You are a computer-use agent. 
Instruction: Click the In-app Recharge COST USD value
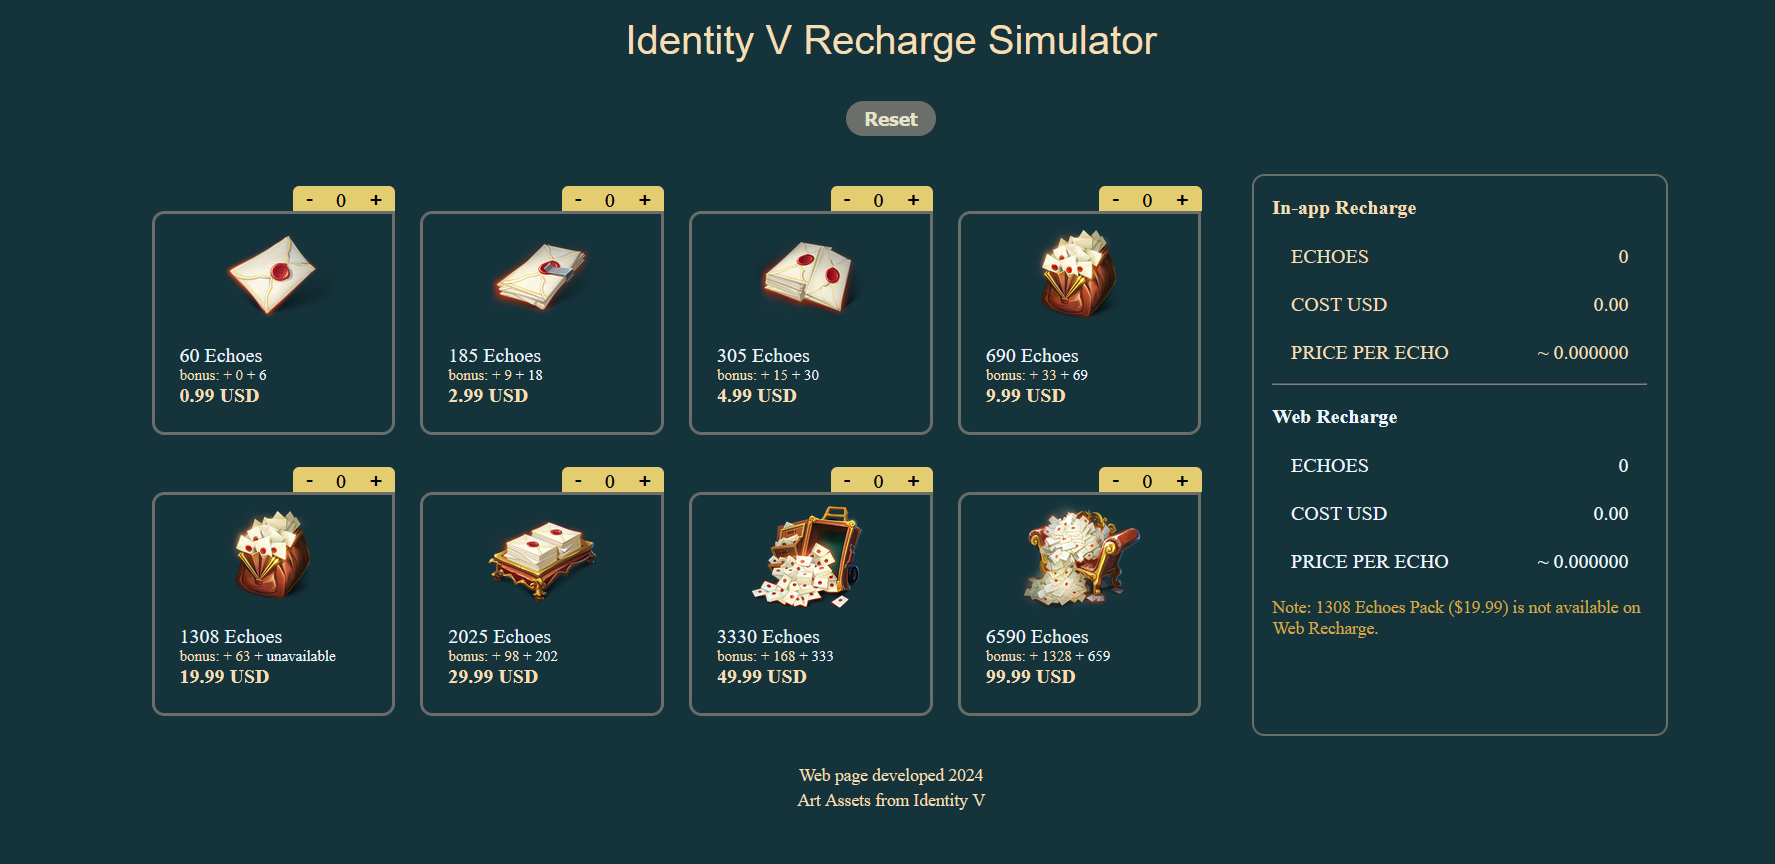1611,305
